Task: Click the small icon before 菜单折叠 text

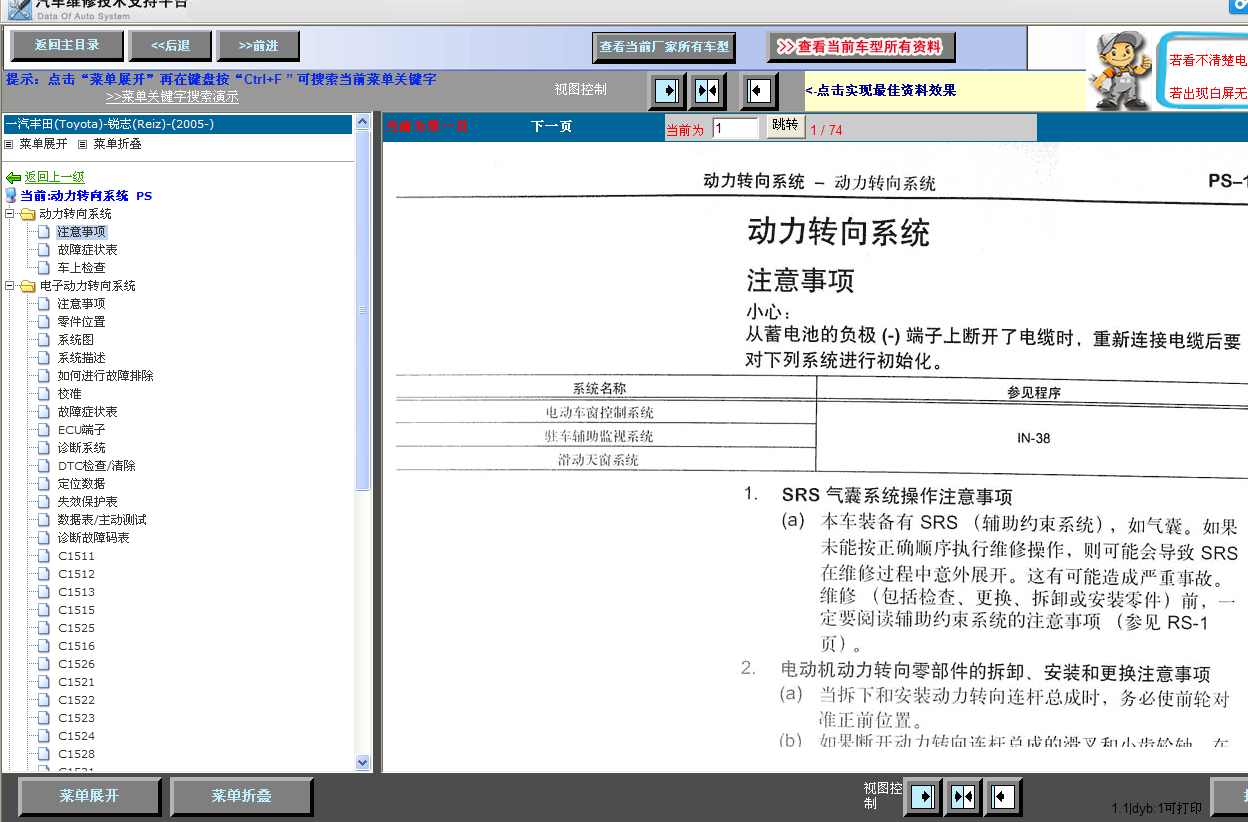Action: 83,144
